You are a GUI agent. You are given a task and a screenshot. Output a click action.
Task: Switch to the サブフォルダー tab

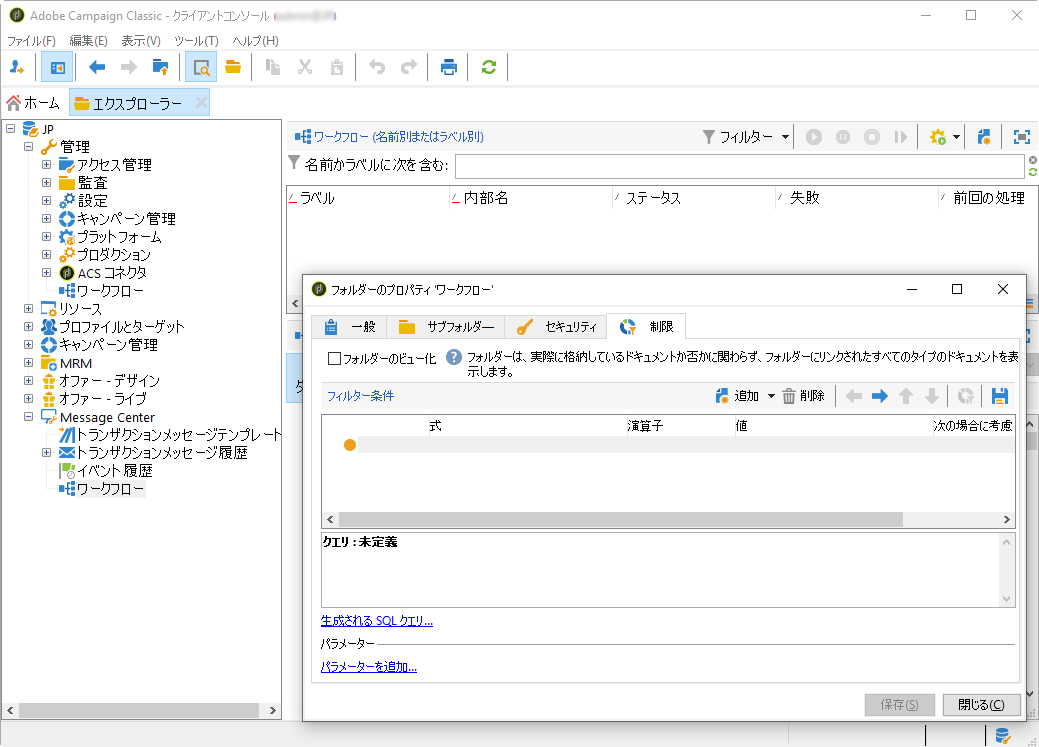click(446, 327)
